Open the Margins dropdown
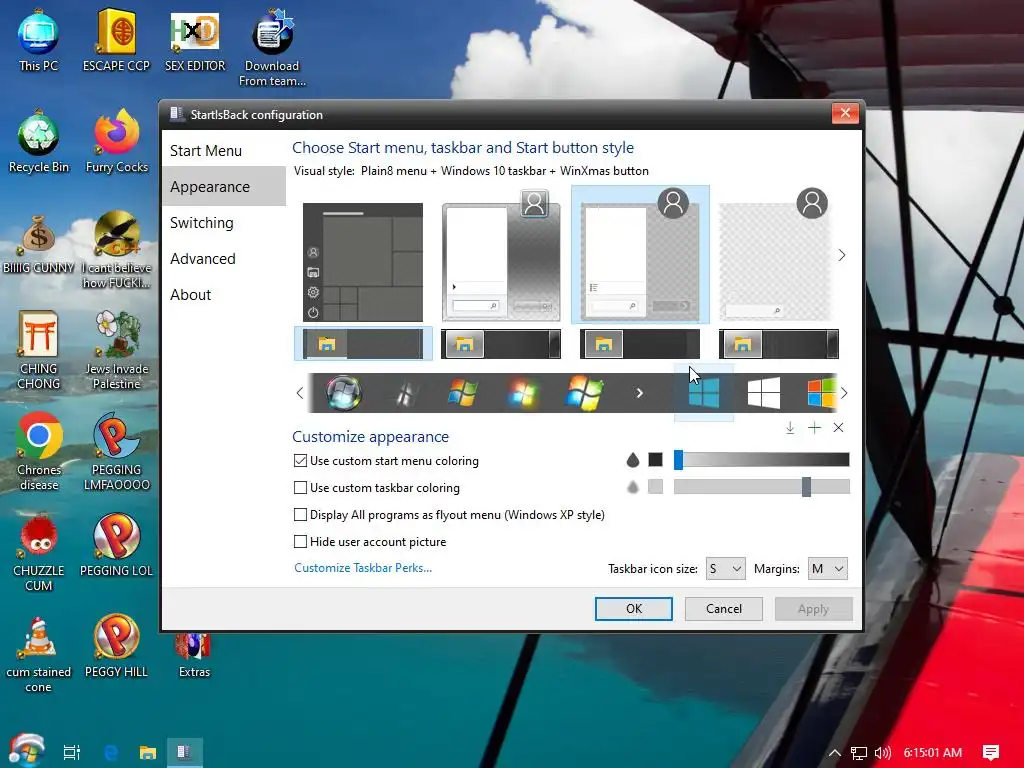This screenshot has width=1024, height=768. (x=827, y=569)
